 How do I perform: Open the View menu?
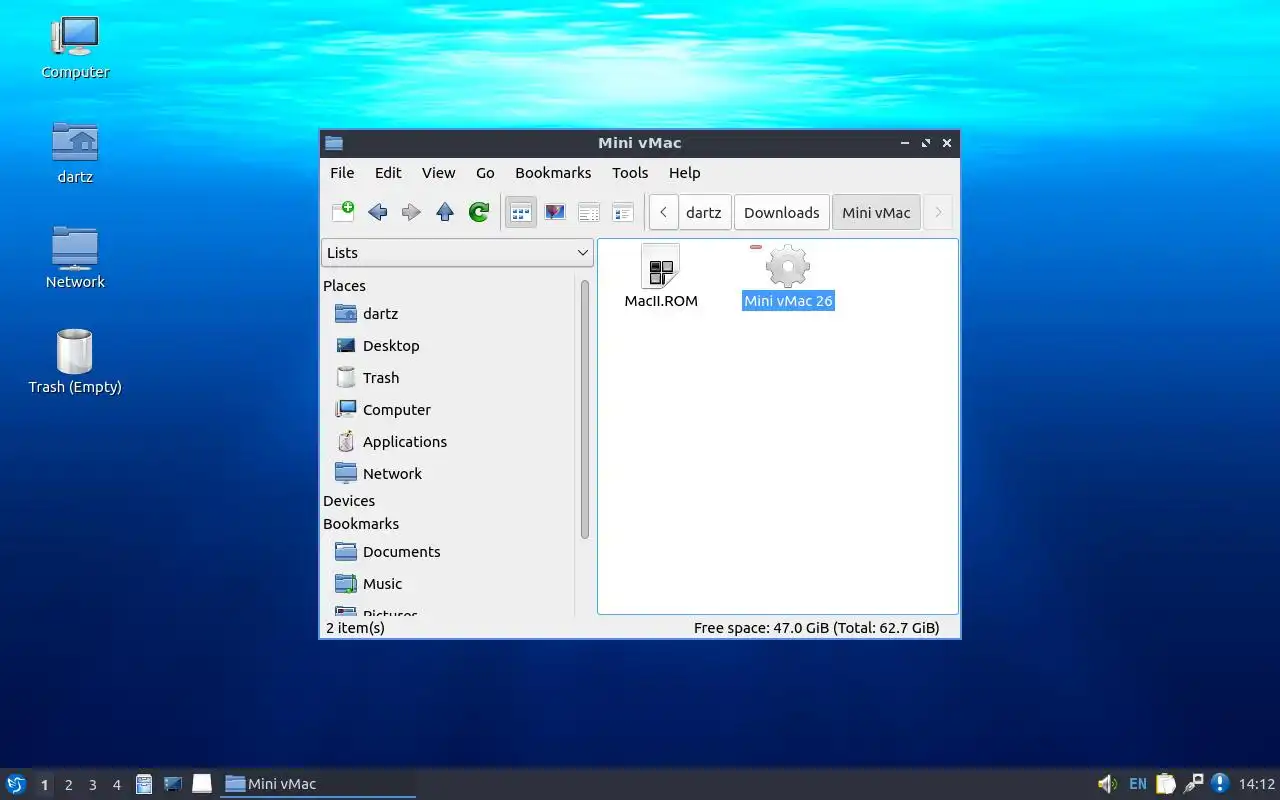pos(438,173)
